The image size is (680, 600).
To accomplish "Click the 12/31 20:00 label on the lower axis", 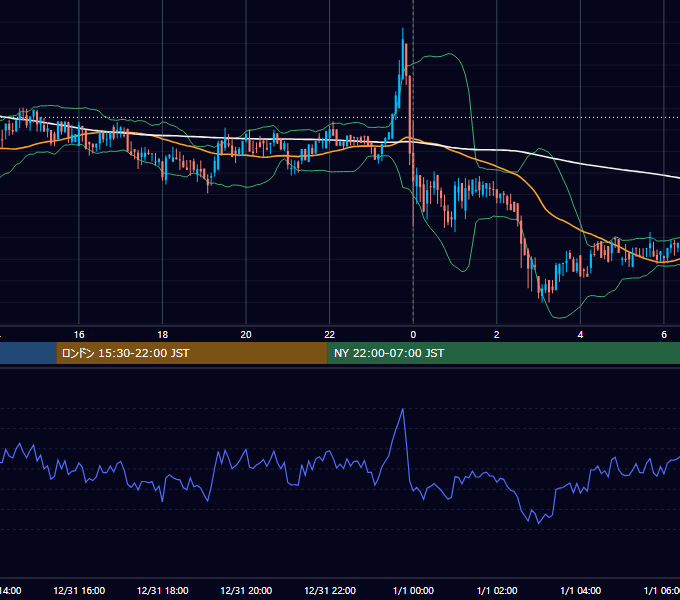I will point(246,590).
